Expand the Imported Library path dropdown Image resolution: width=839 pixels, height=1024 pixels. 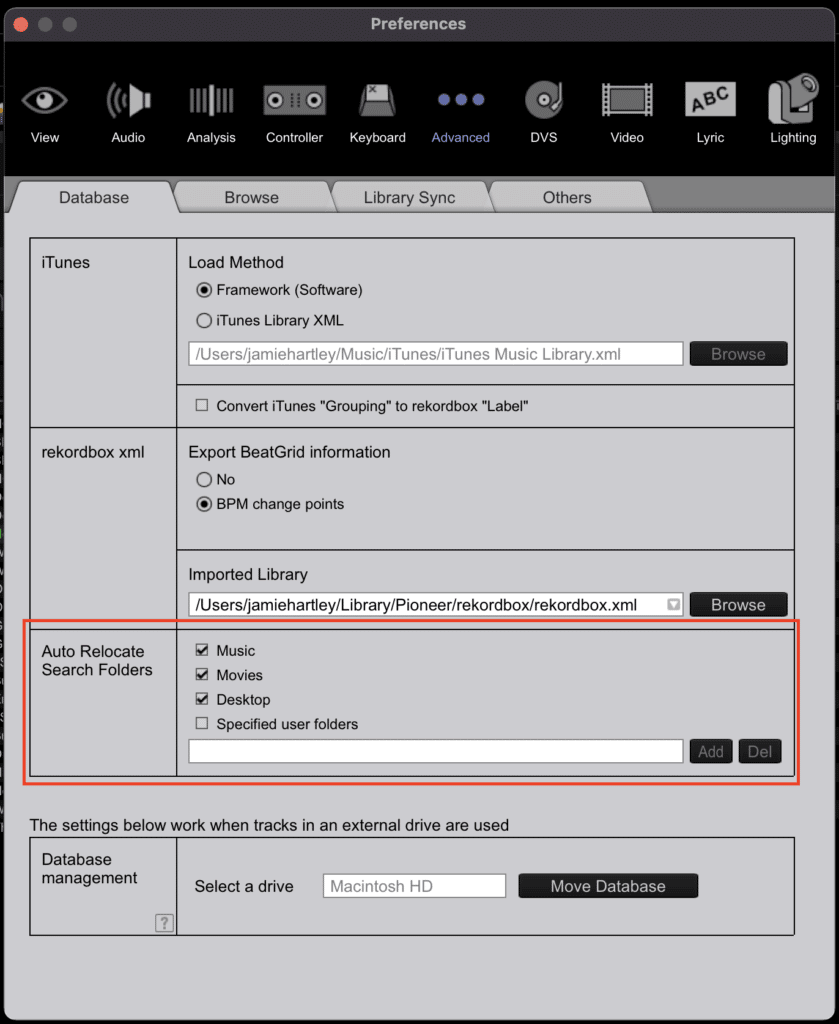(673, 605)
